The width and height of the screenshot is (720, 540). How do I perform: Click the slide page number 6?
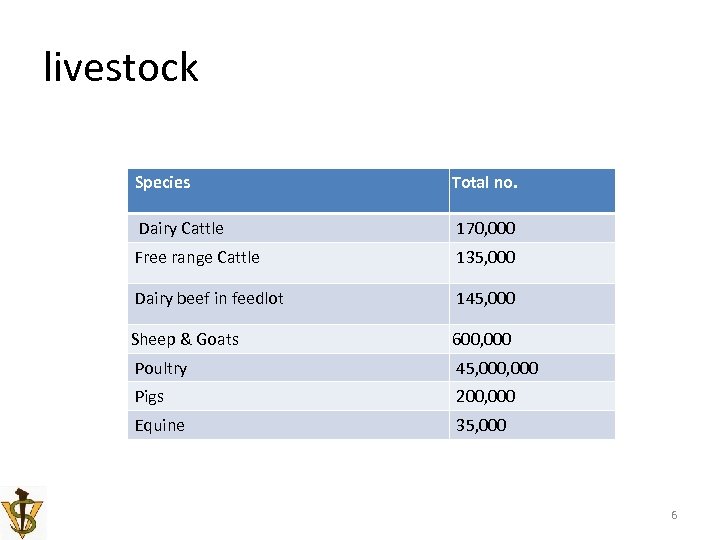[674, 515]
